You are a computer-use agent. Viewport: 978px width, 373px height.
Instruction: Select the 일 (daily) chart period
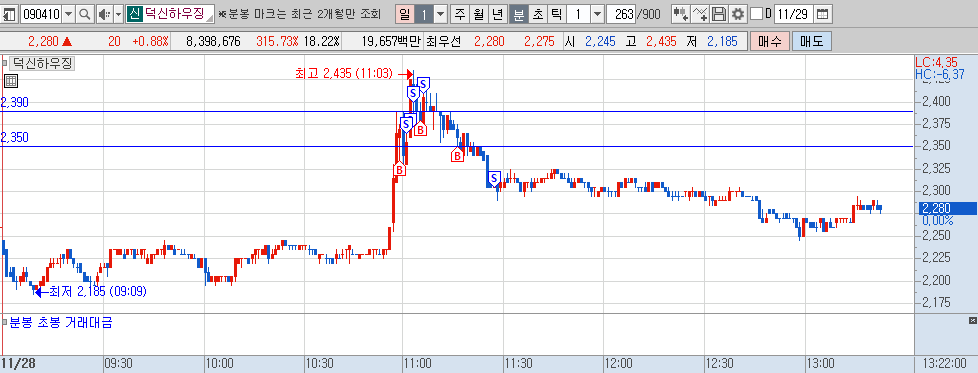404,14
